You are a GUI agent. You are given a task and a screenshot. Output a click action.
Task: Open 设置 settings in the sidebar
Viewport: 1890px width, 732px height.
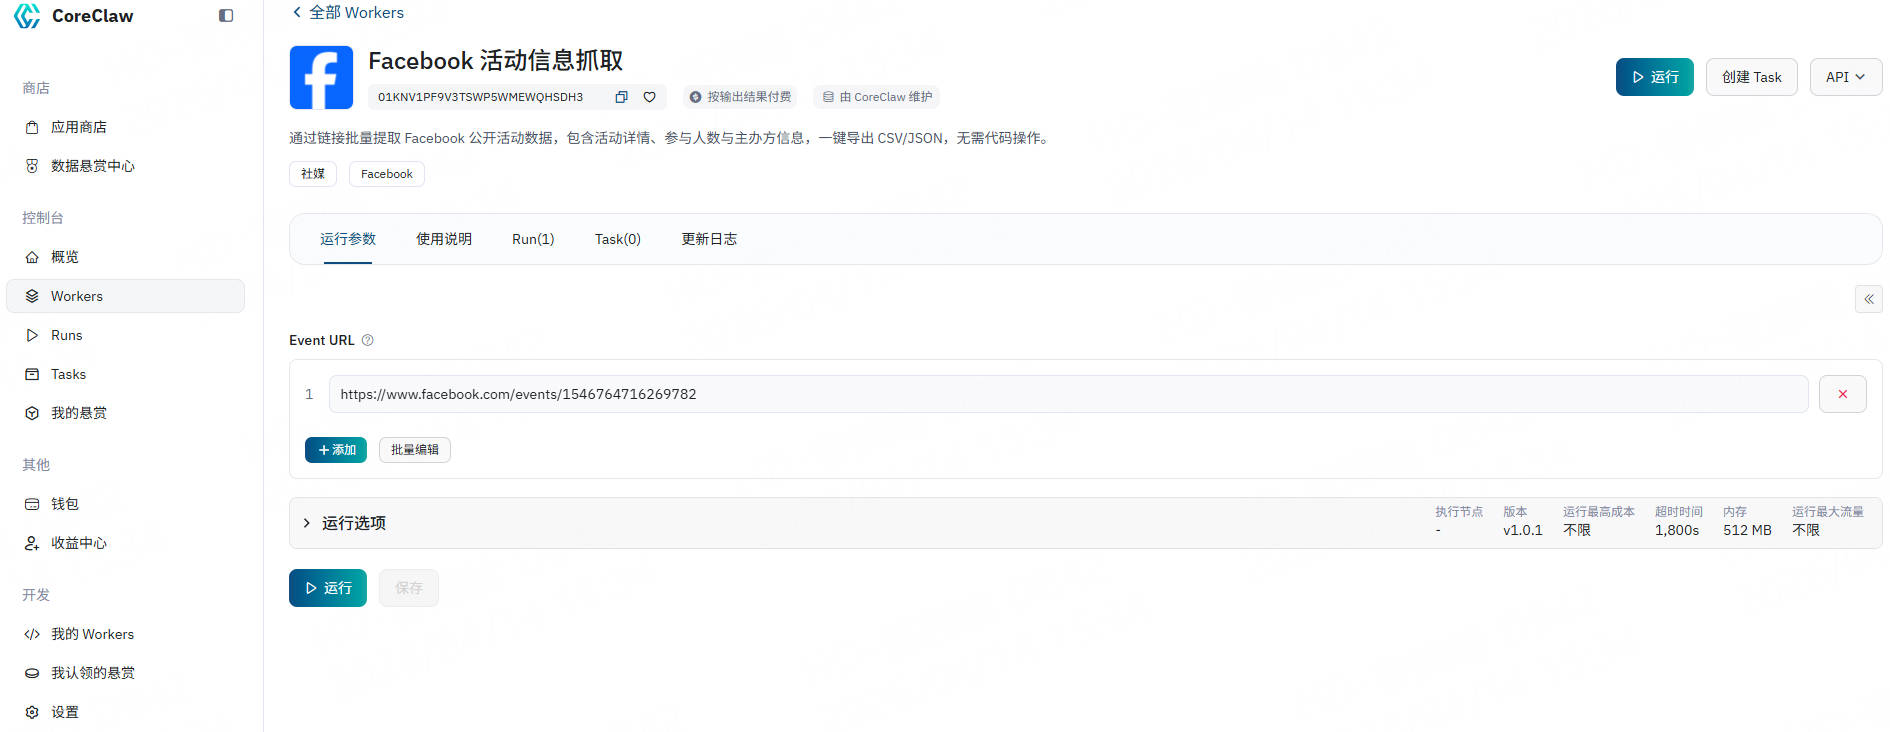65,712
